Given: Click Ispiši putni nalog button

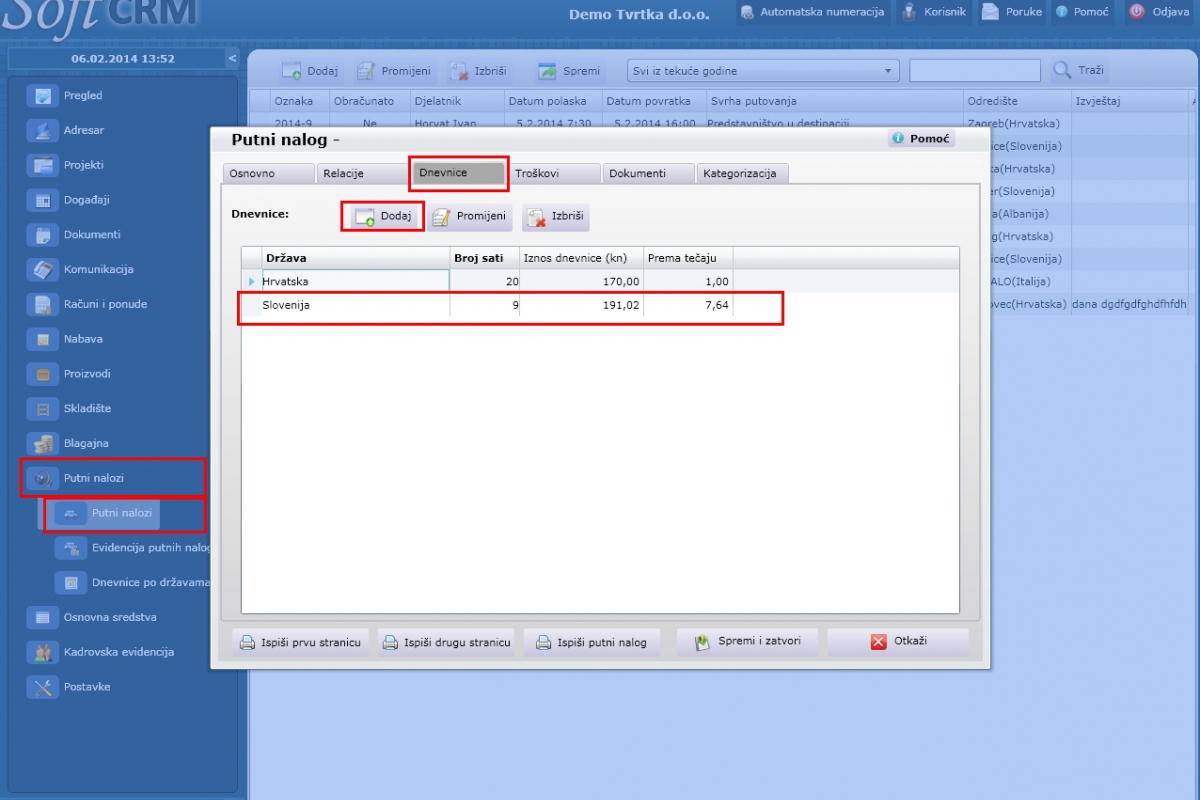Looking at the screenshot, I should (x=593, y=642).
